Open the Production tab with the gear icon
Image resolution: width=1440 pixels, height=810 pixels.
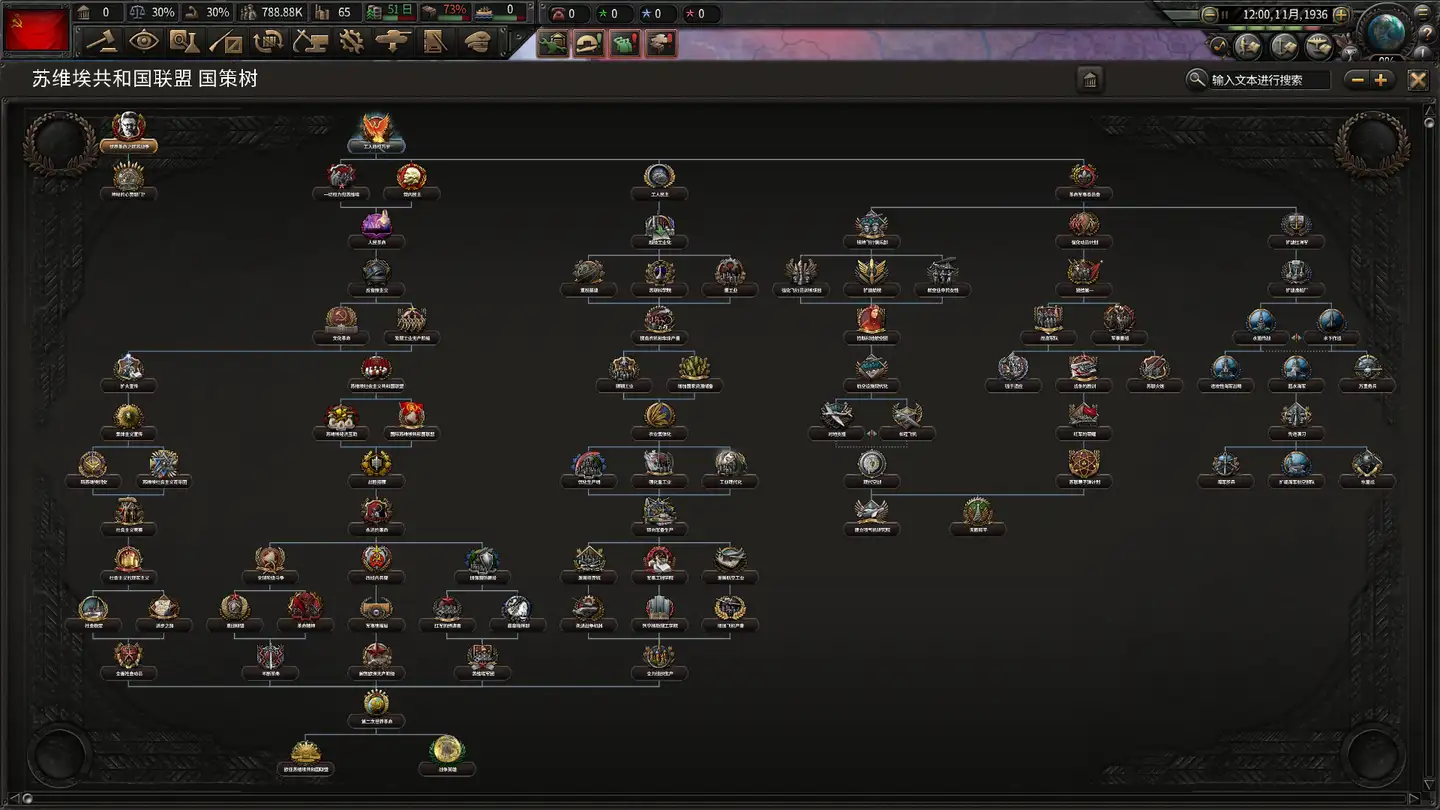tap(351, 41)
